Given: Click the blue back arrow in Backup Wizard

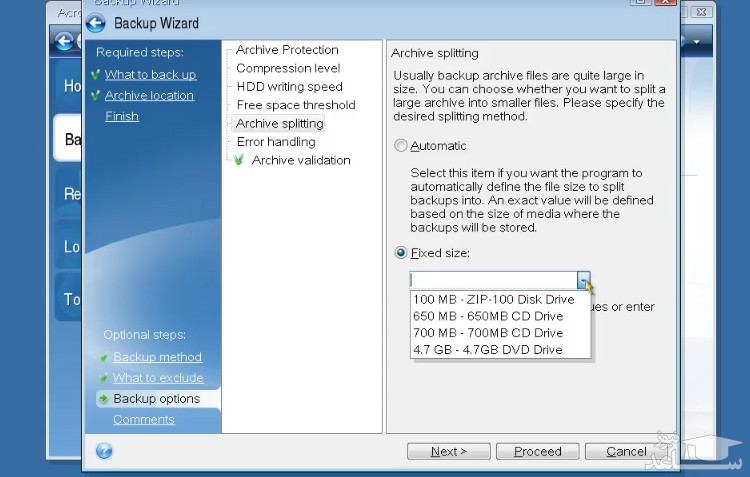Looking at the screenshot, I should coord(96,23).
